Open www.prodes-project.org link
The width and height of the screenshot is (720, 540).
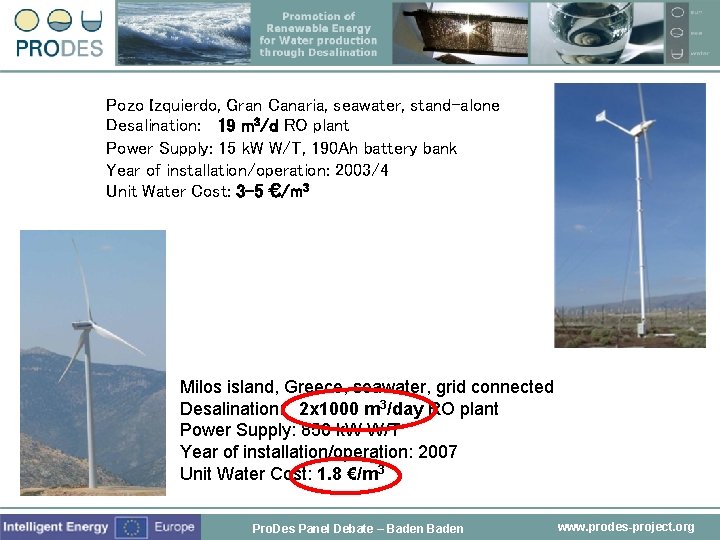[626, 527]
